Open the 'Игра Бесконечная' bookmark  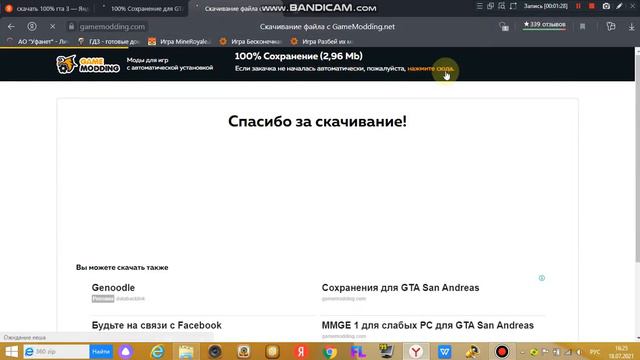(x=251, y=41)
